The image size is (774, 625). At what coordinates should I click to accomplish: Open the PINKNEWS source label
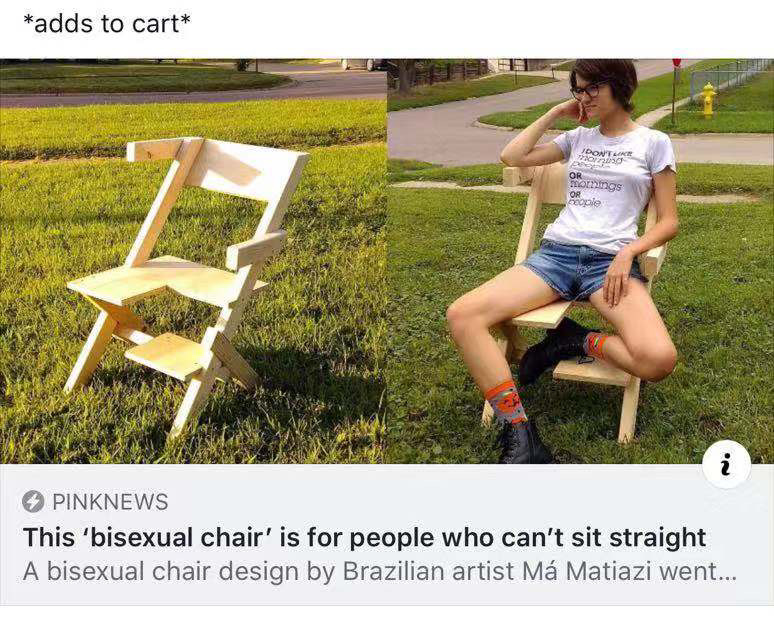(x=110, y=502)
